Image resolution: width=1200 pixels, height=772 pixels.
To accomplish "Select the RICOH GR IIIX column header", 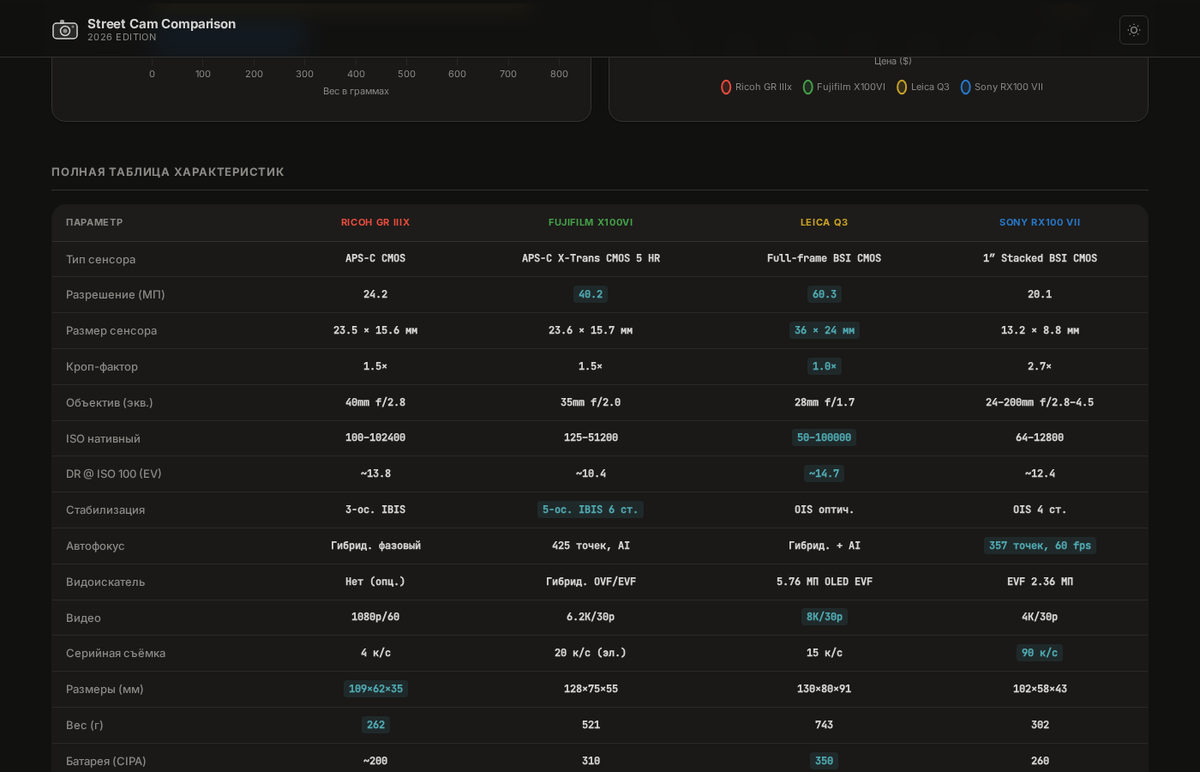I will click(x=375, y=222).
